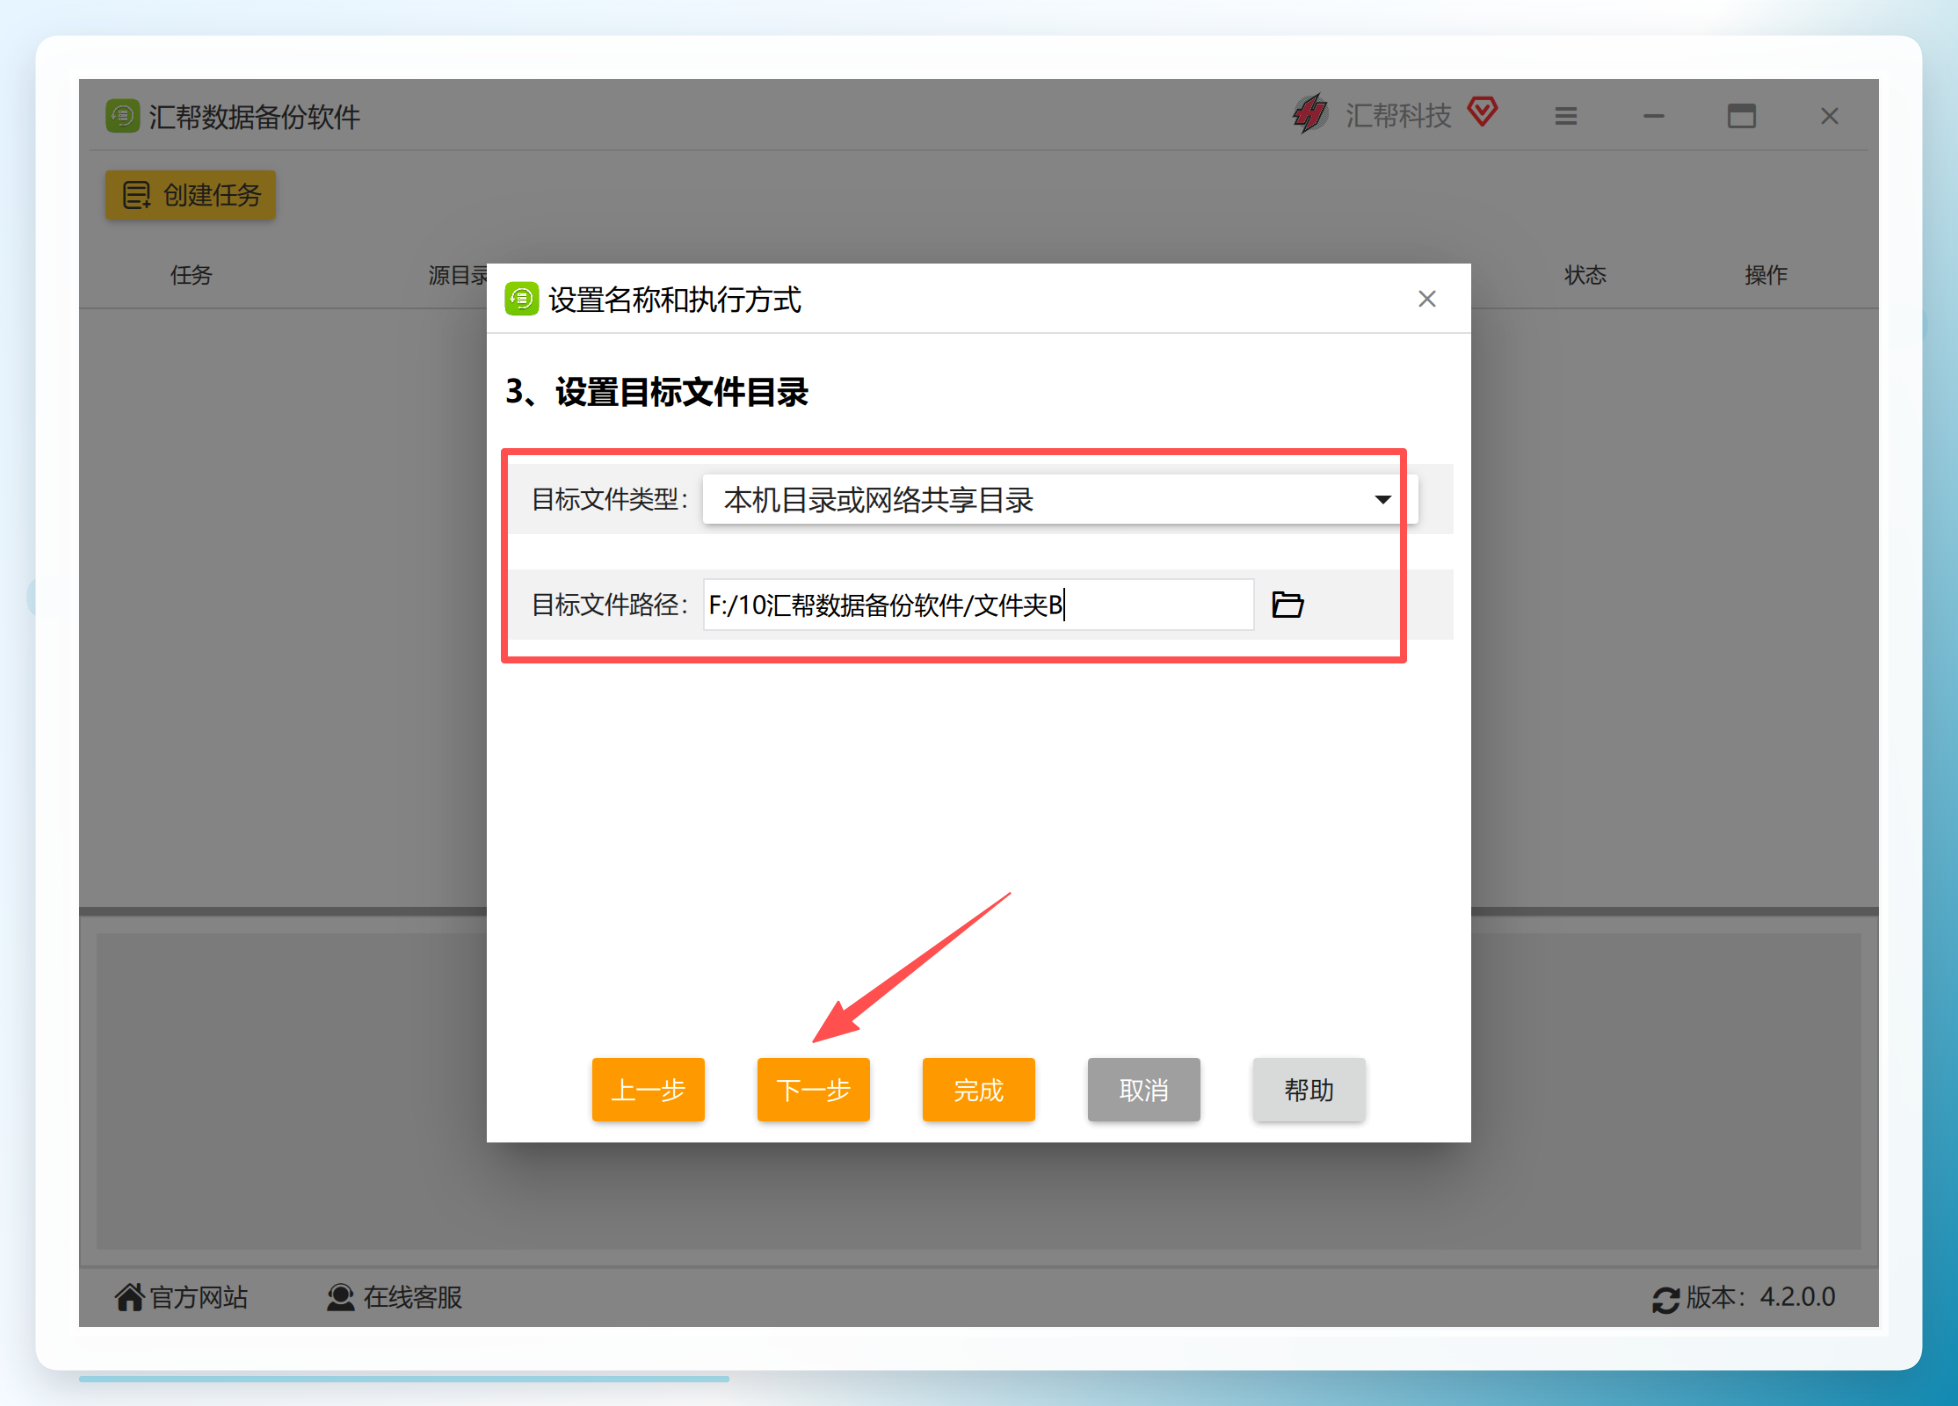Click the folder browse icon beside target path
Image resolution: width=1958 pixels, height=1406 pixels.
[1287, 604]
